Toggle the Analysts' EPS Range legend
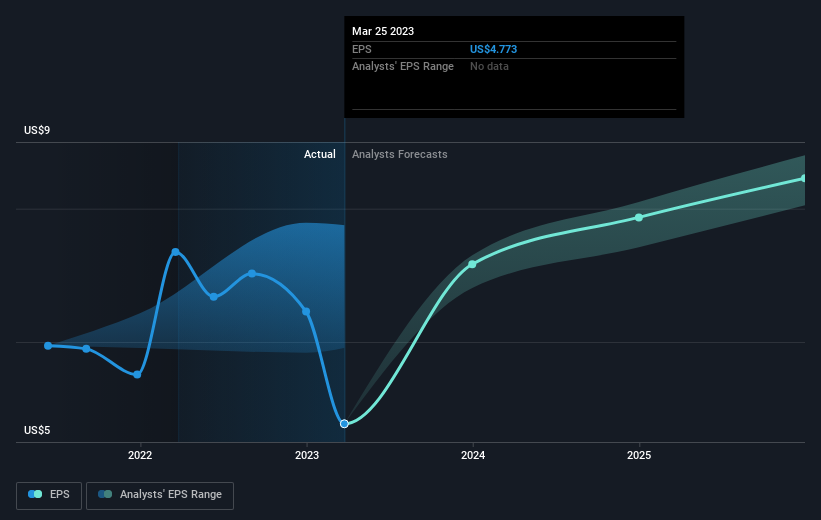 click(x=160, y=495)
